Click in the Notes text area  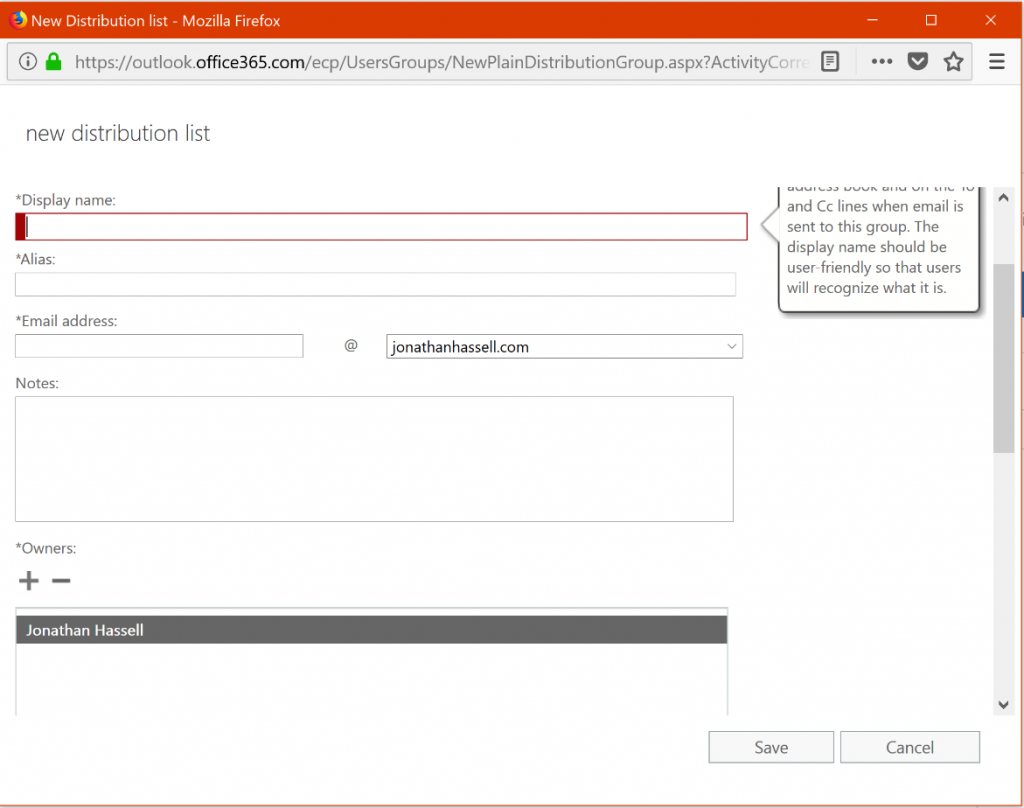tap(374, 458)
